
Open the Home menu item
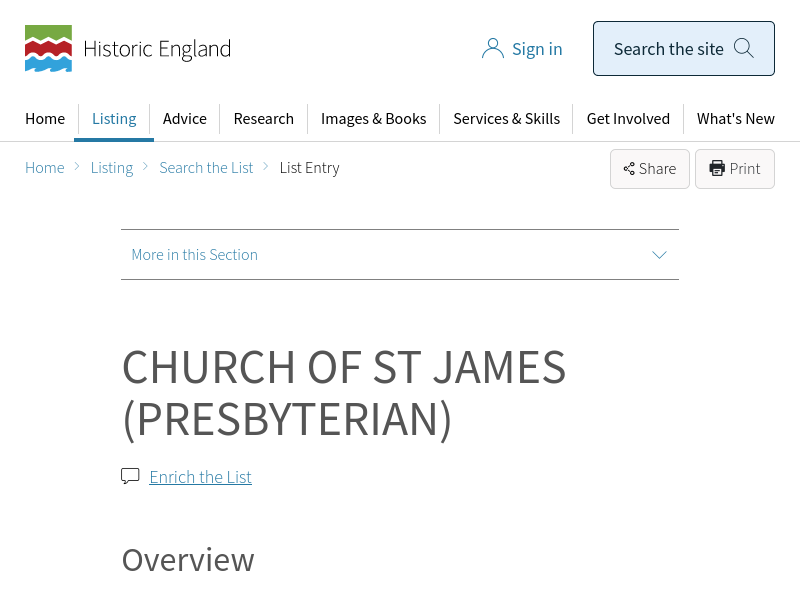point(45,119)
